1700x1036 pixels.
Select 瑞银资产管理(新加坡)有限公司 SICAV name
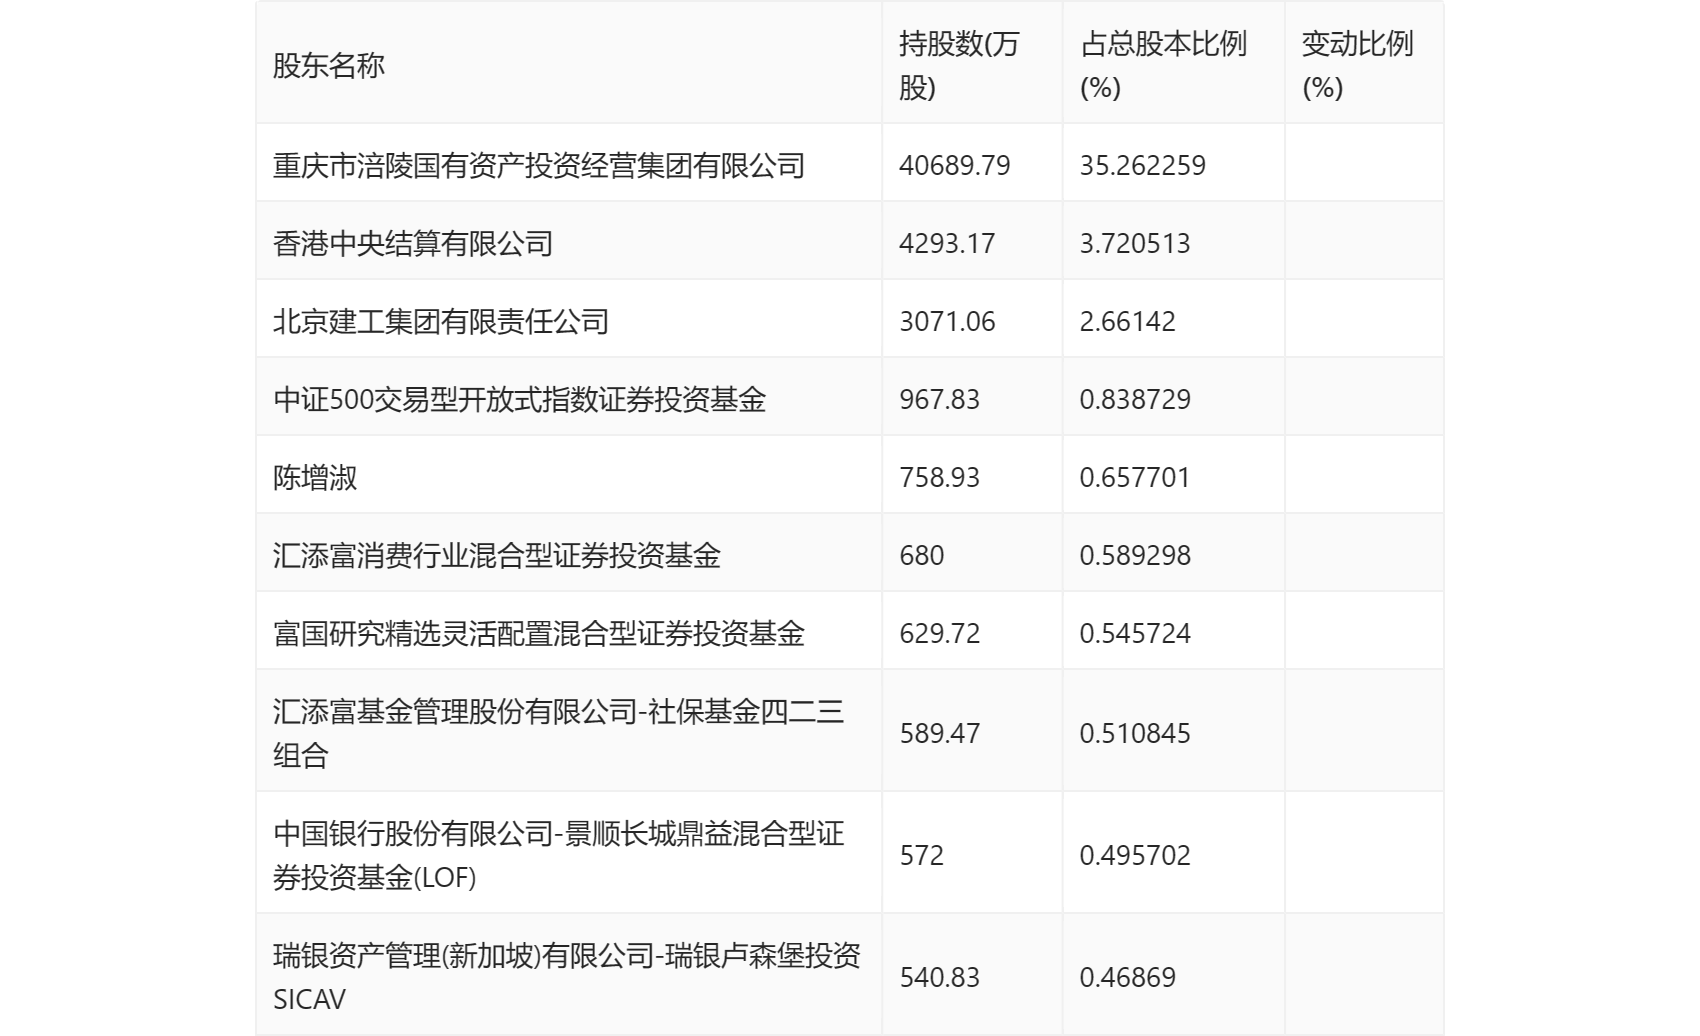point(567,977)
